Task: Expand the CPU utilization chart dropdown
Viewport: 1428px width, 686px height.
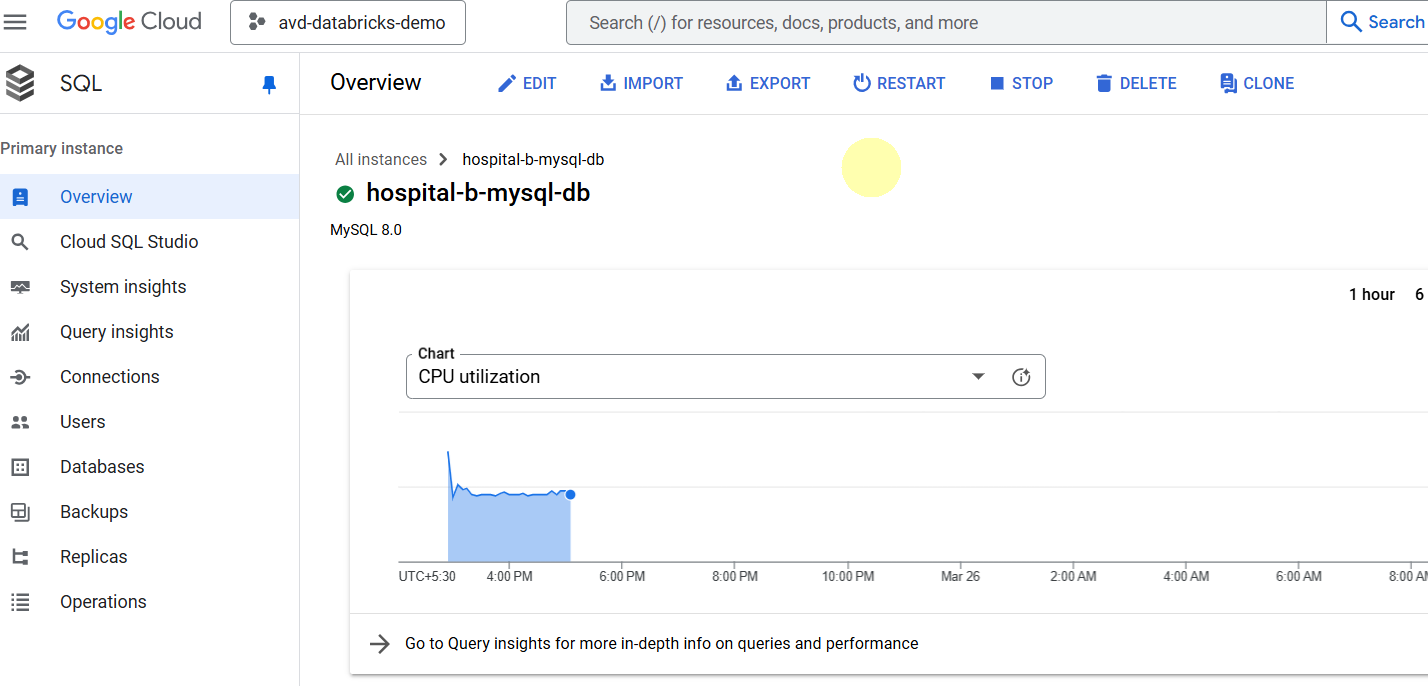Action: click(x=978, y=377)
